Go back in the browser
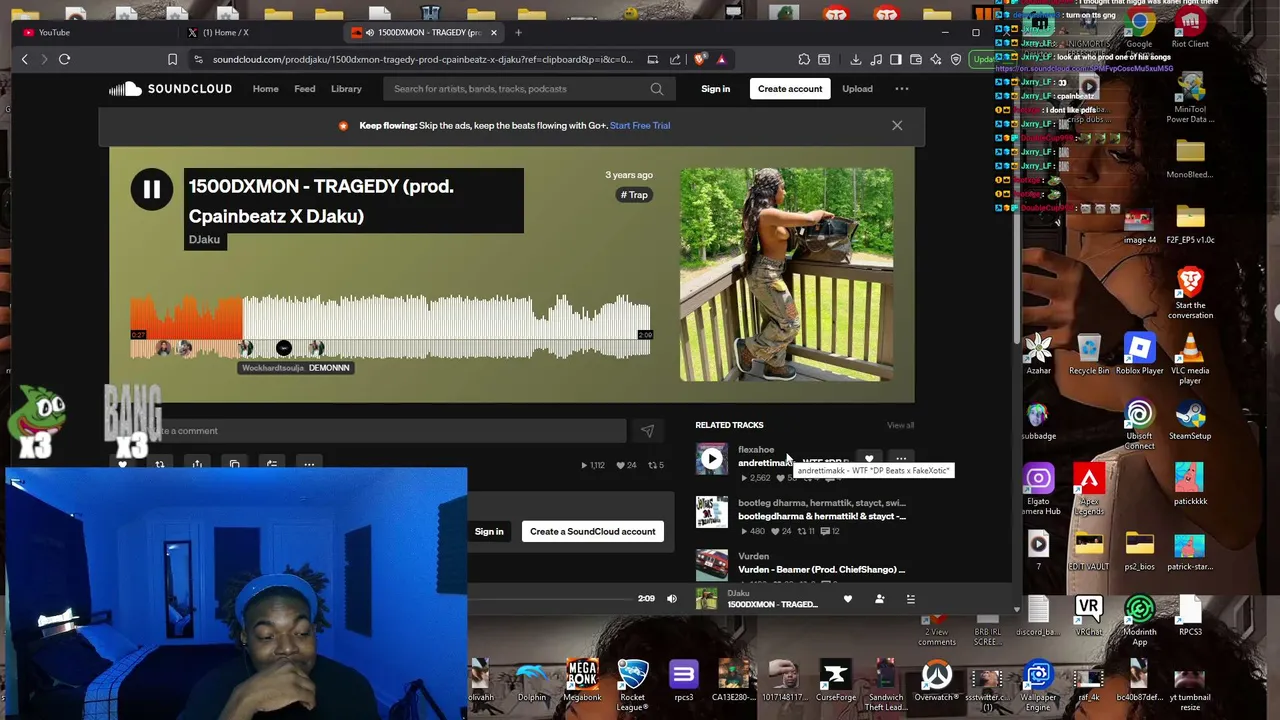 click(25, 60)
